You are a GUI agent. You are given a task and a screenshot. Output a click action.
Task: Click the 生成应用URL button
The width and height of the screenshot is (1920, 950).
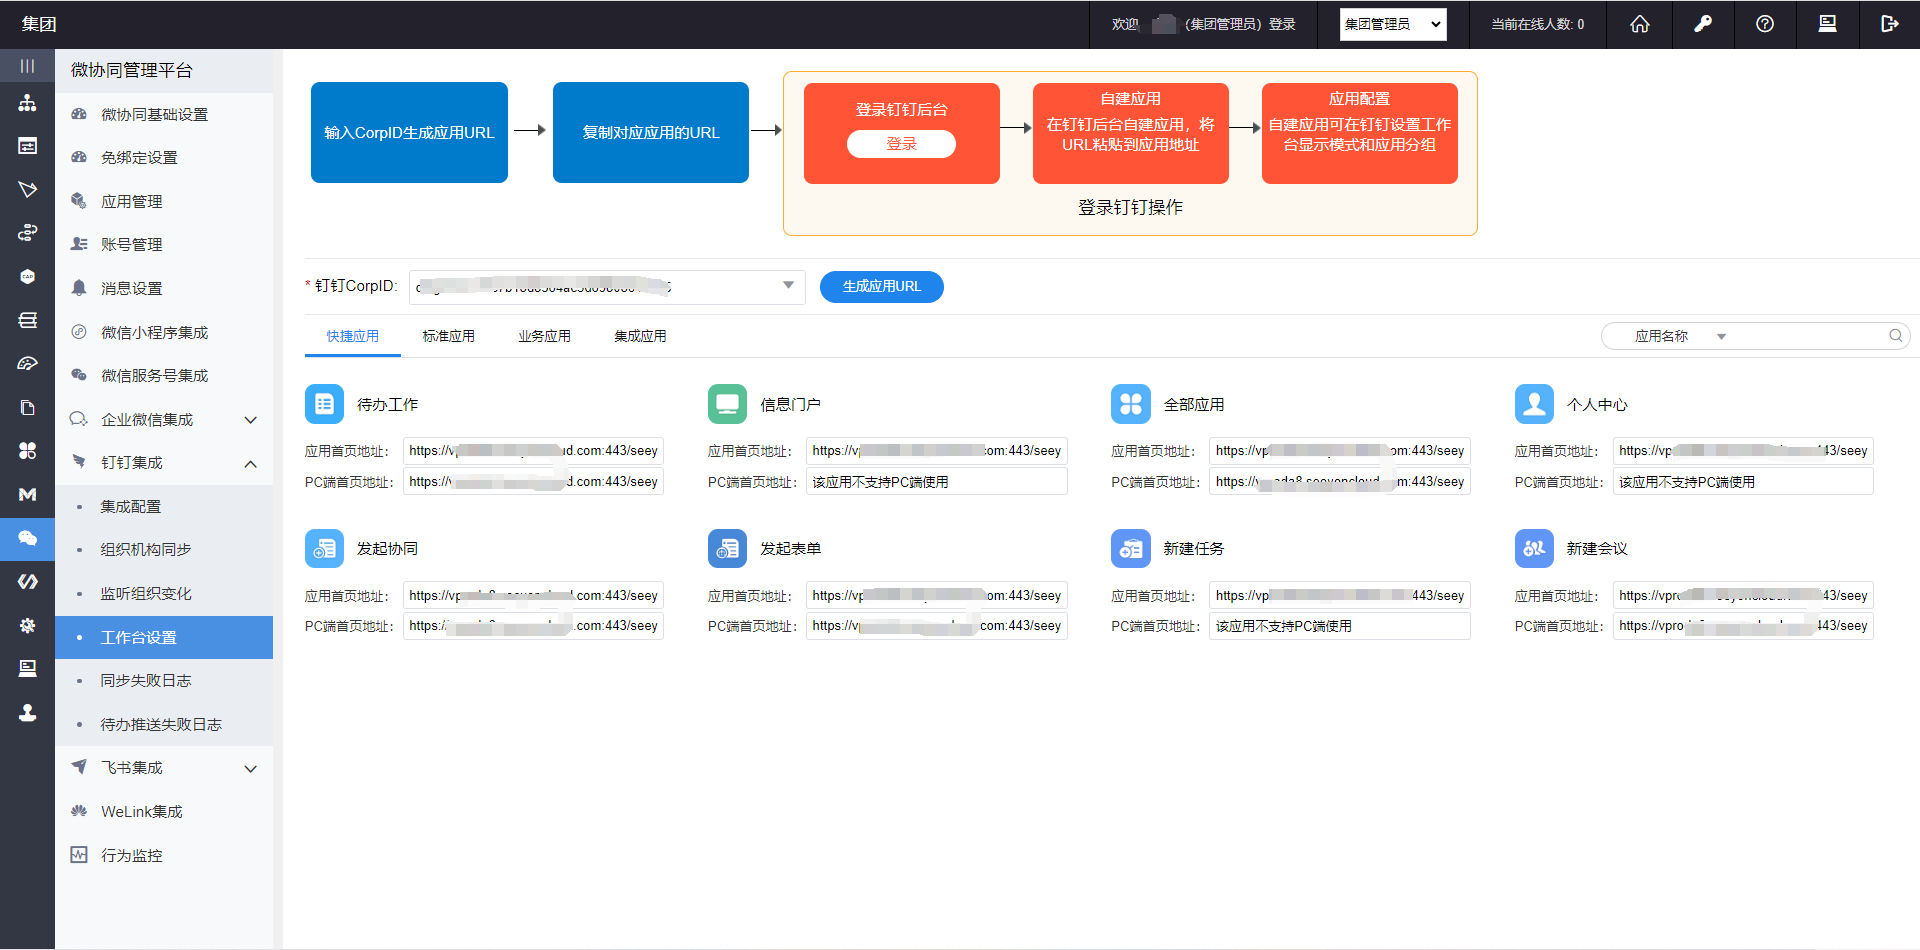pyautogui.click(x=881, y=287)
